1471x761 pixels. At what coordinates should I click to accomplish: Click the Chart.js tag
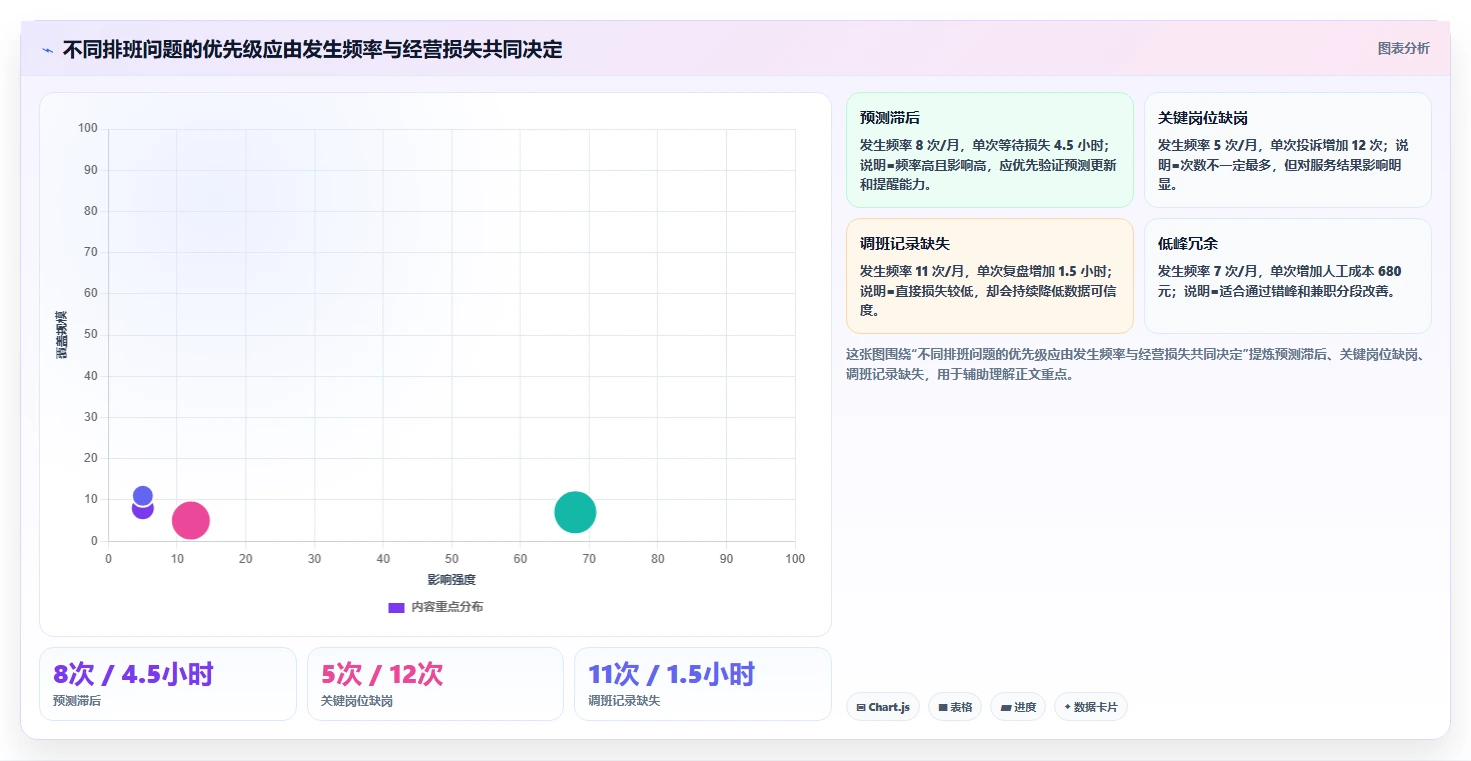[x=883, y=707]
